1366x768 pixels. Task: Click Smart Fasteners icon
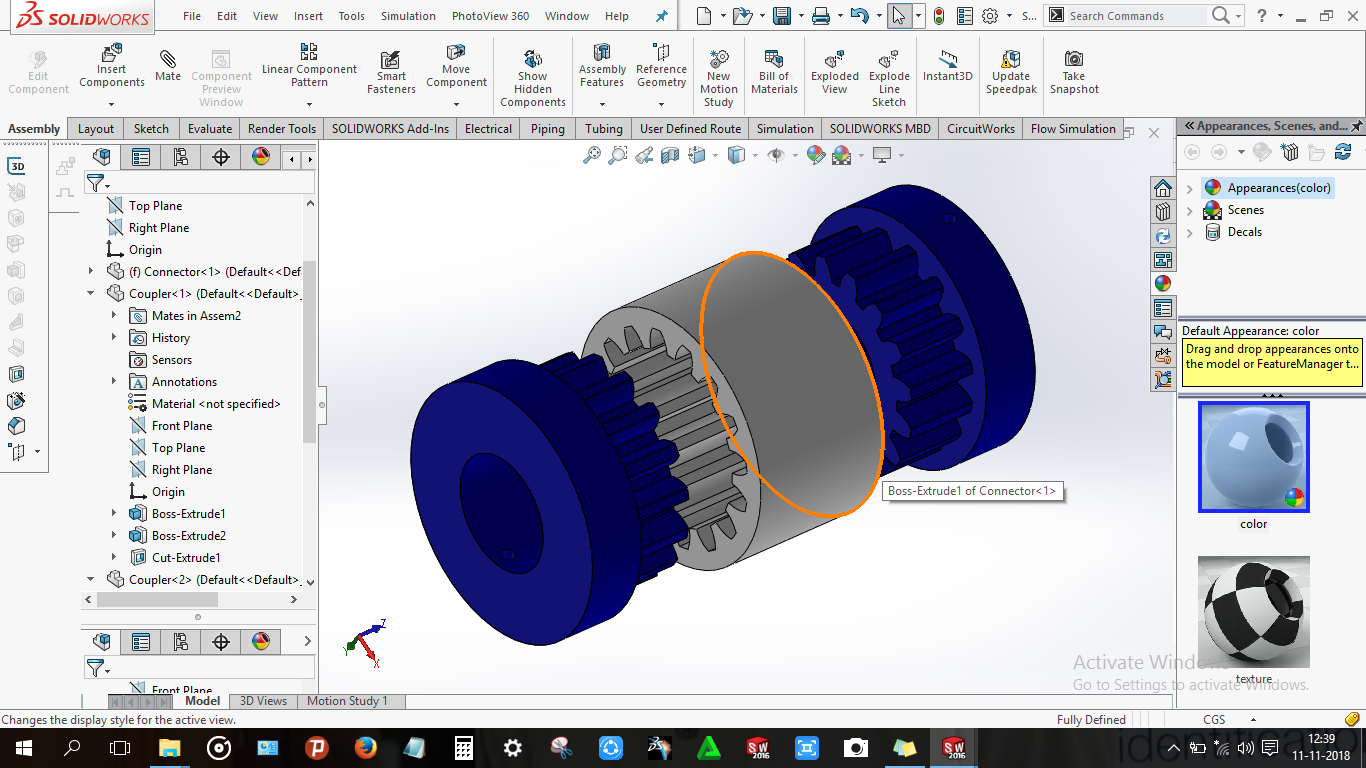(391, 72)
